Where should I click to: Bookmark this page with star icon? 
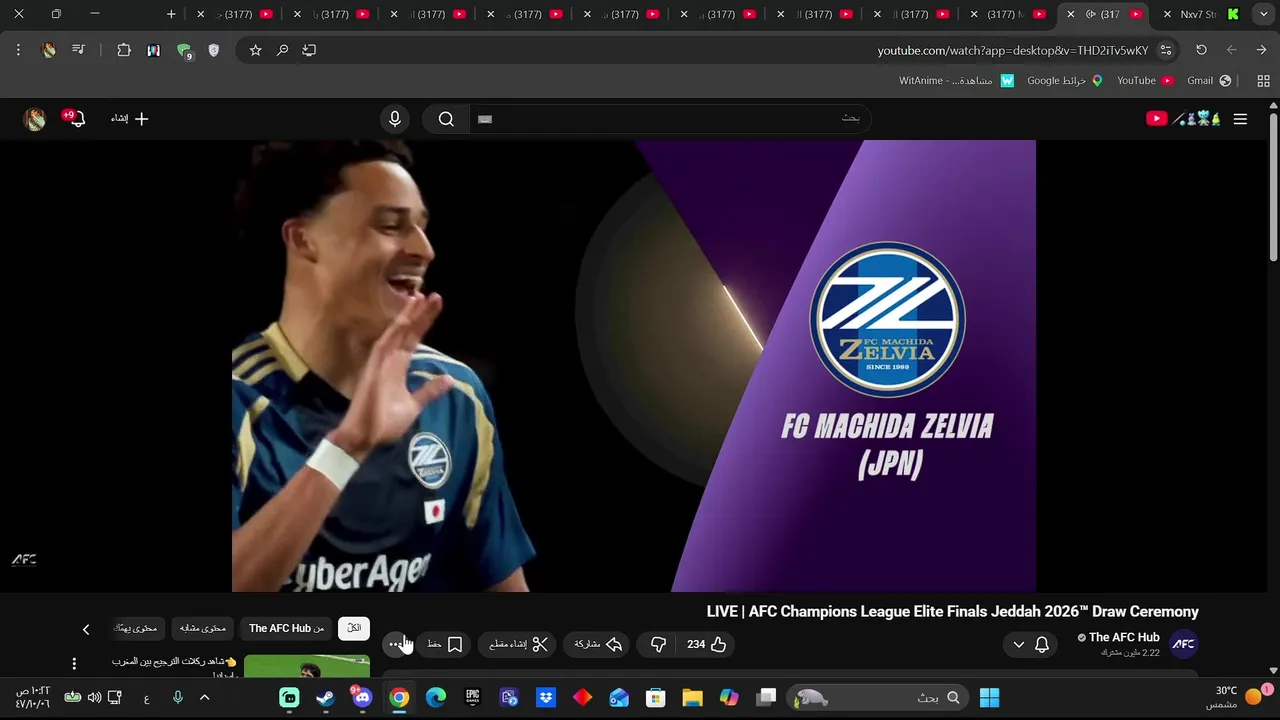click(x=255, y=50)
